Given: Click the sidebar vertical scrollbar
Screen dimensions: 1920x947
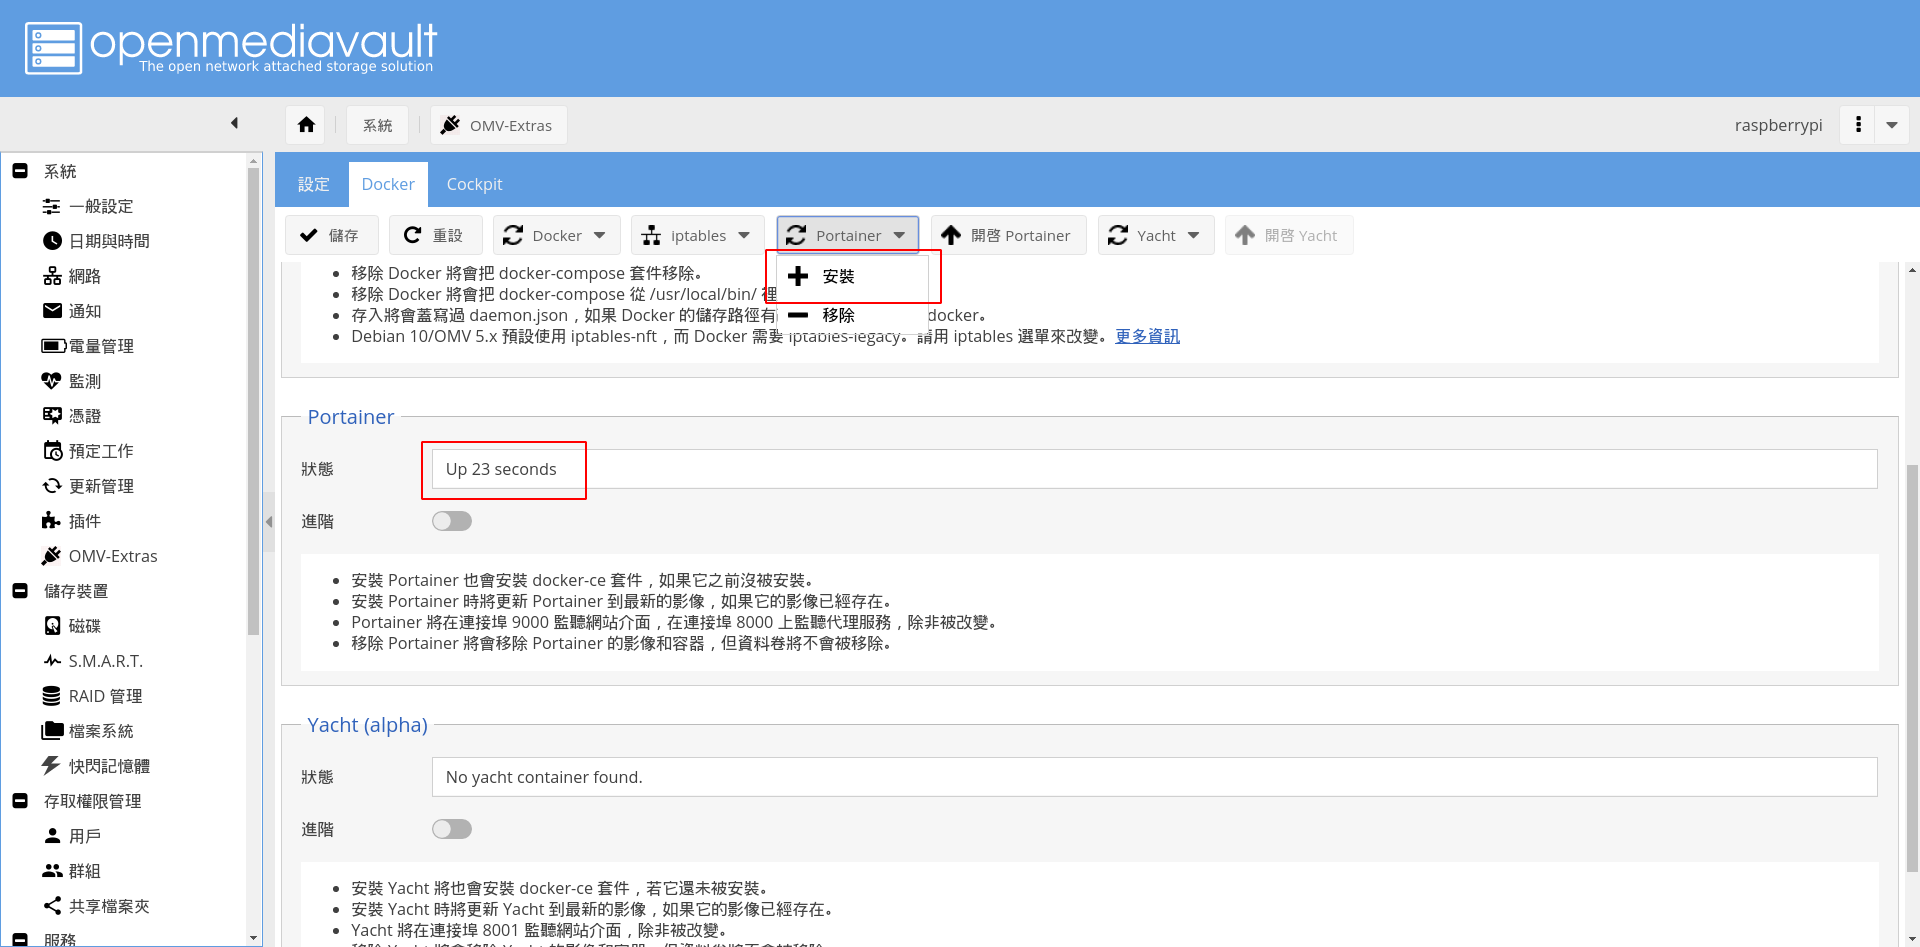Looking at the screenshot, I should coord(253,400).
